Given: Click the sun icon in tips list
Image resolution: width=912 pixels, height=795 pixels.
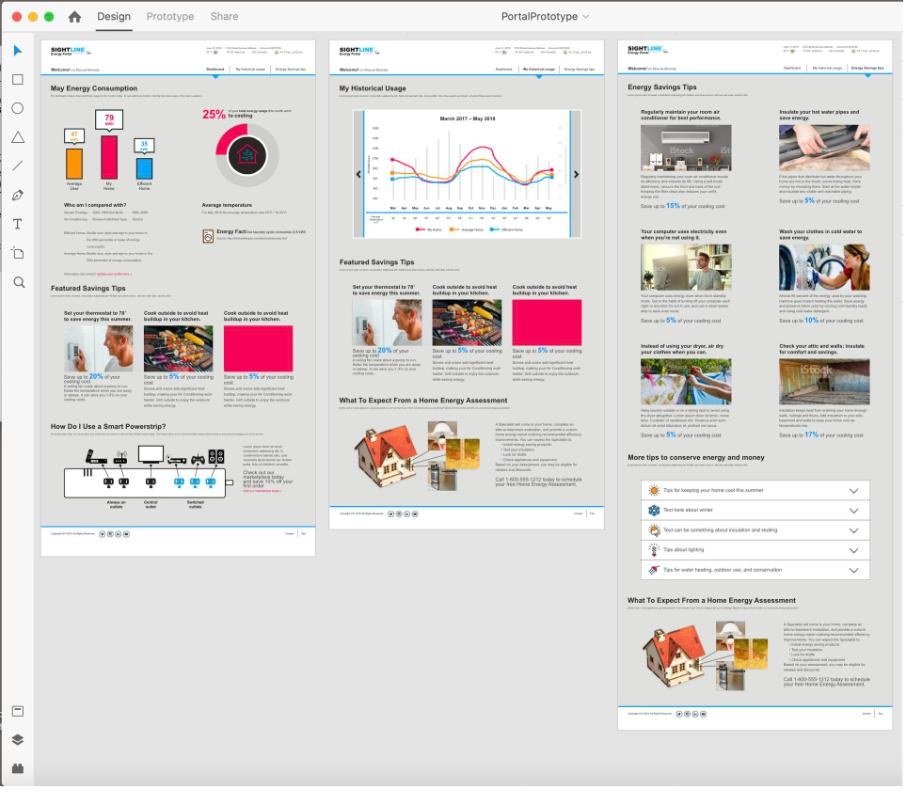Looking at the screenshot, I should click(x=660, y=495).
